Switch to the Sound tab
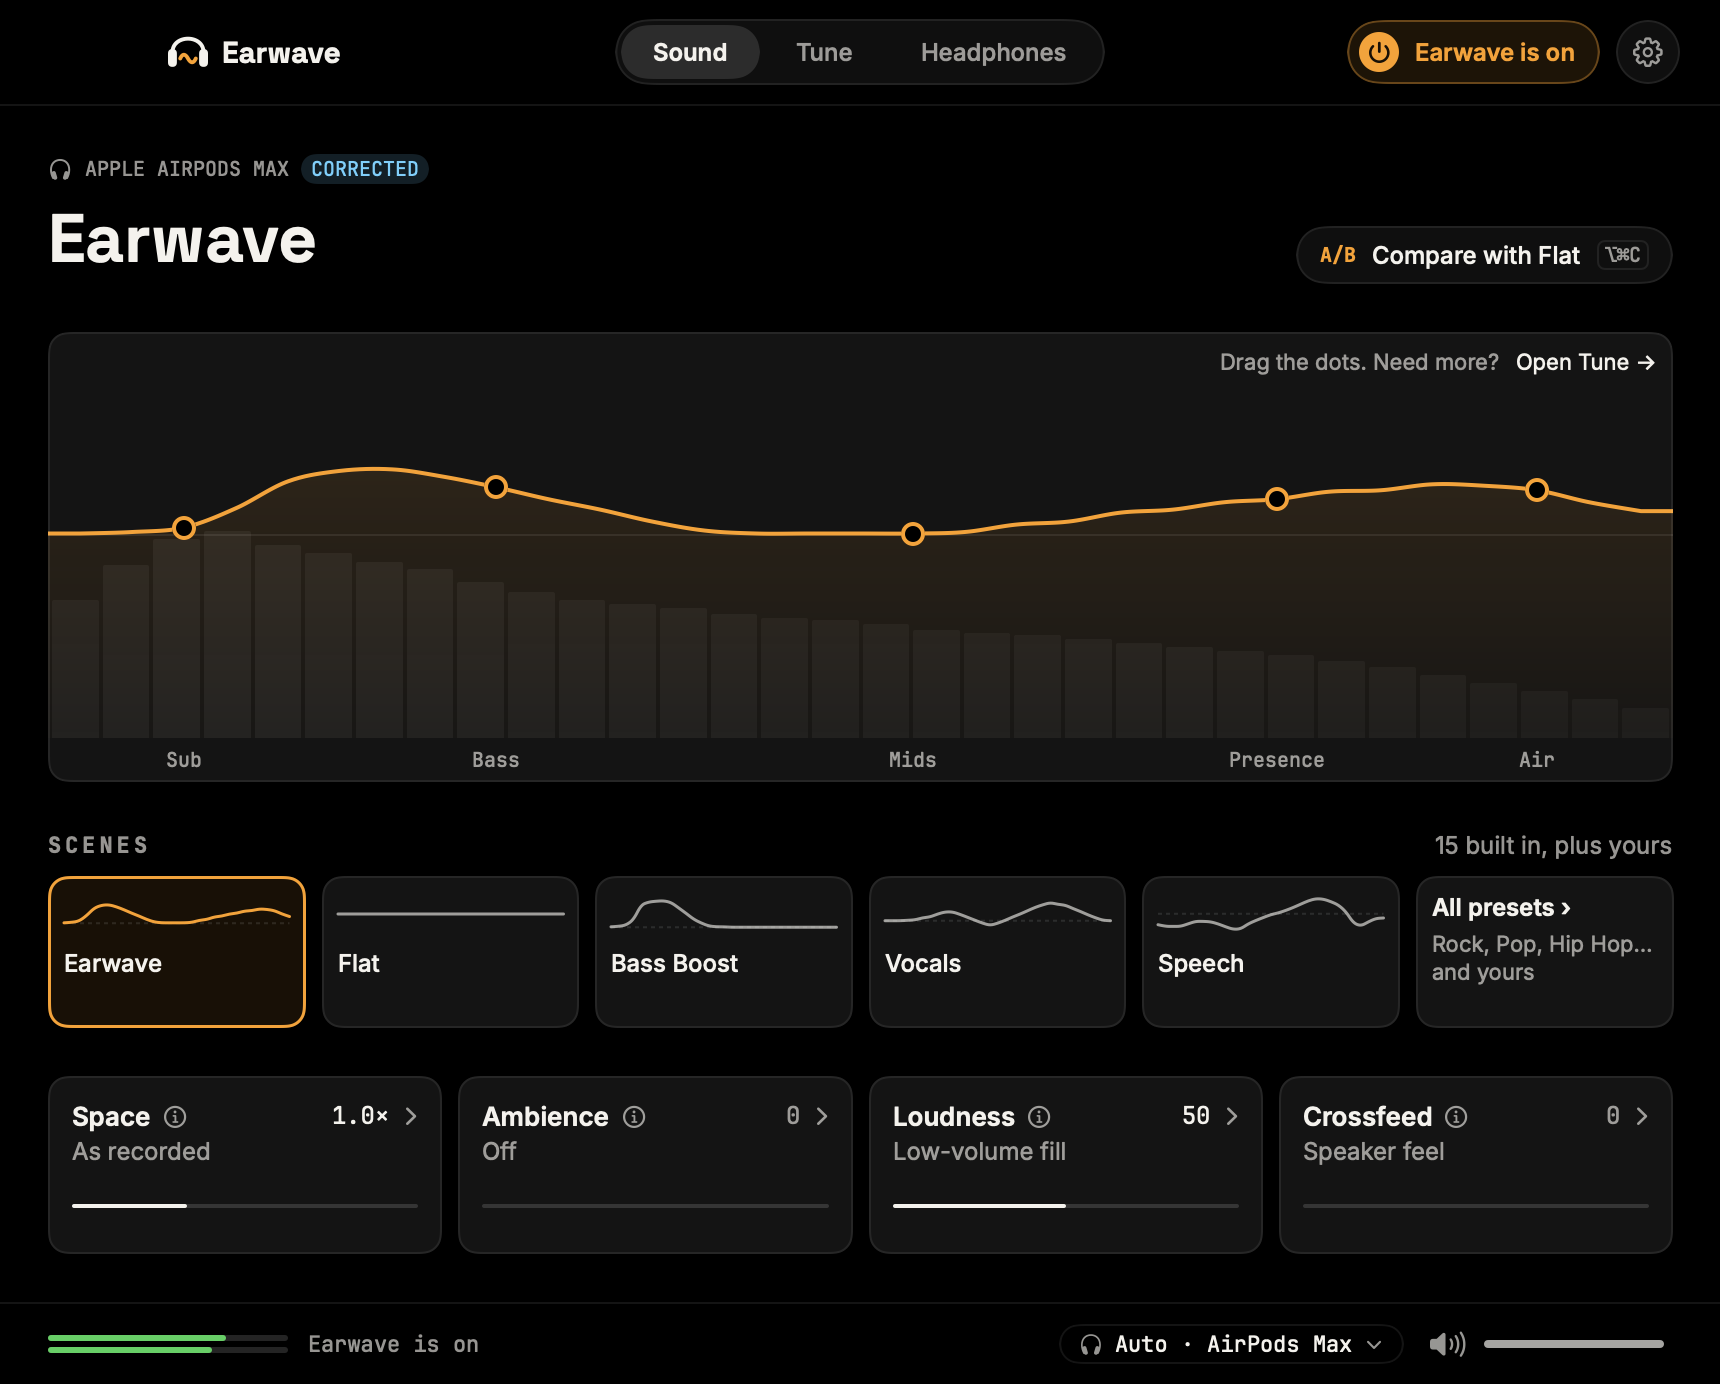This screenshot has height=1384, width=1720. (690, 52)
